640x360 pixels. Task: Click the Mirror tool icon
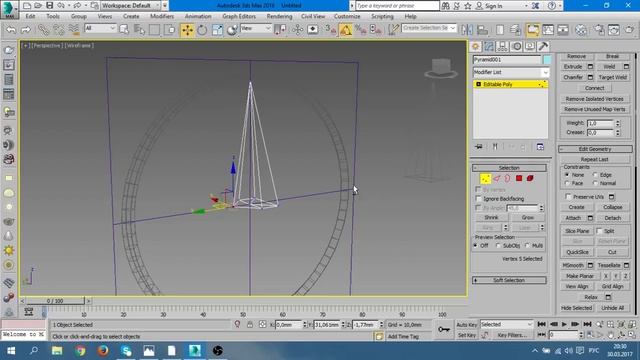point(467,30)
